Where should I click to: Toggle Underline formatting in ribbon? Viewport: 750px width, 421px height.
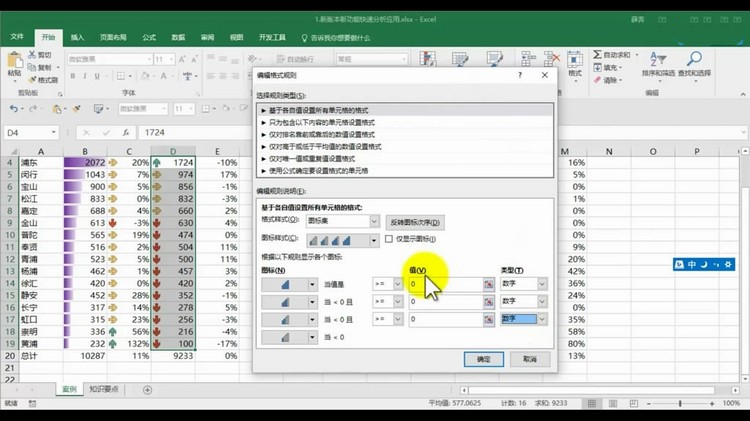(97, 76)
